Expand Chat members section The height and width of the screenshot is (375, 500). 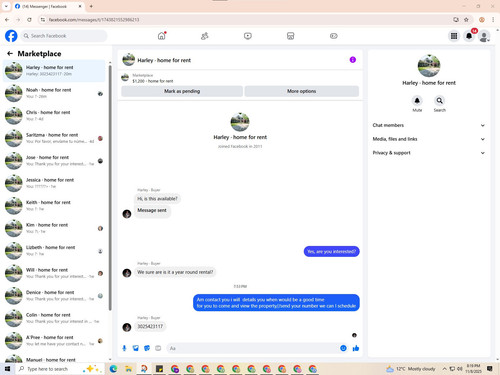(429, 125)
